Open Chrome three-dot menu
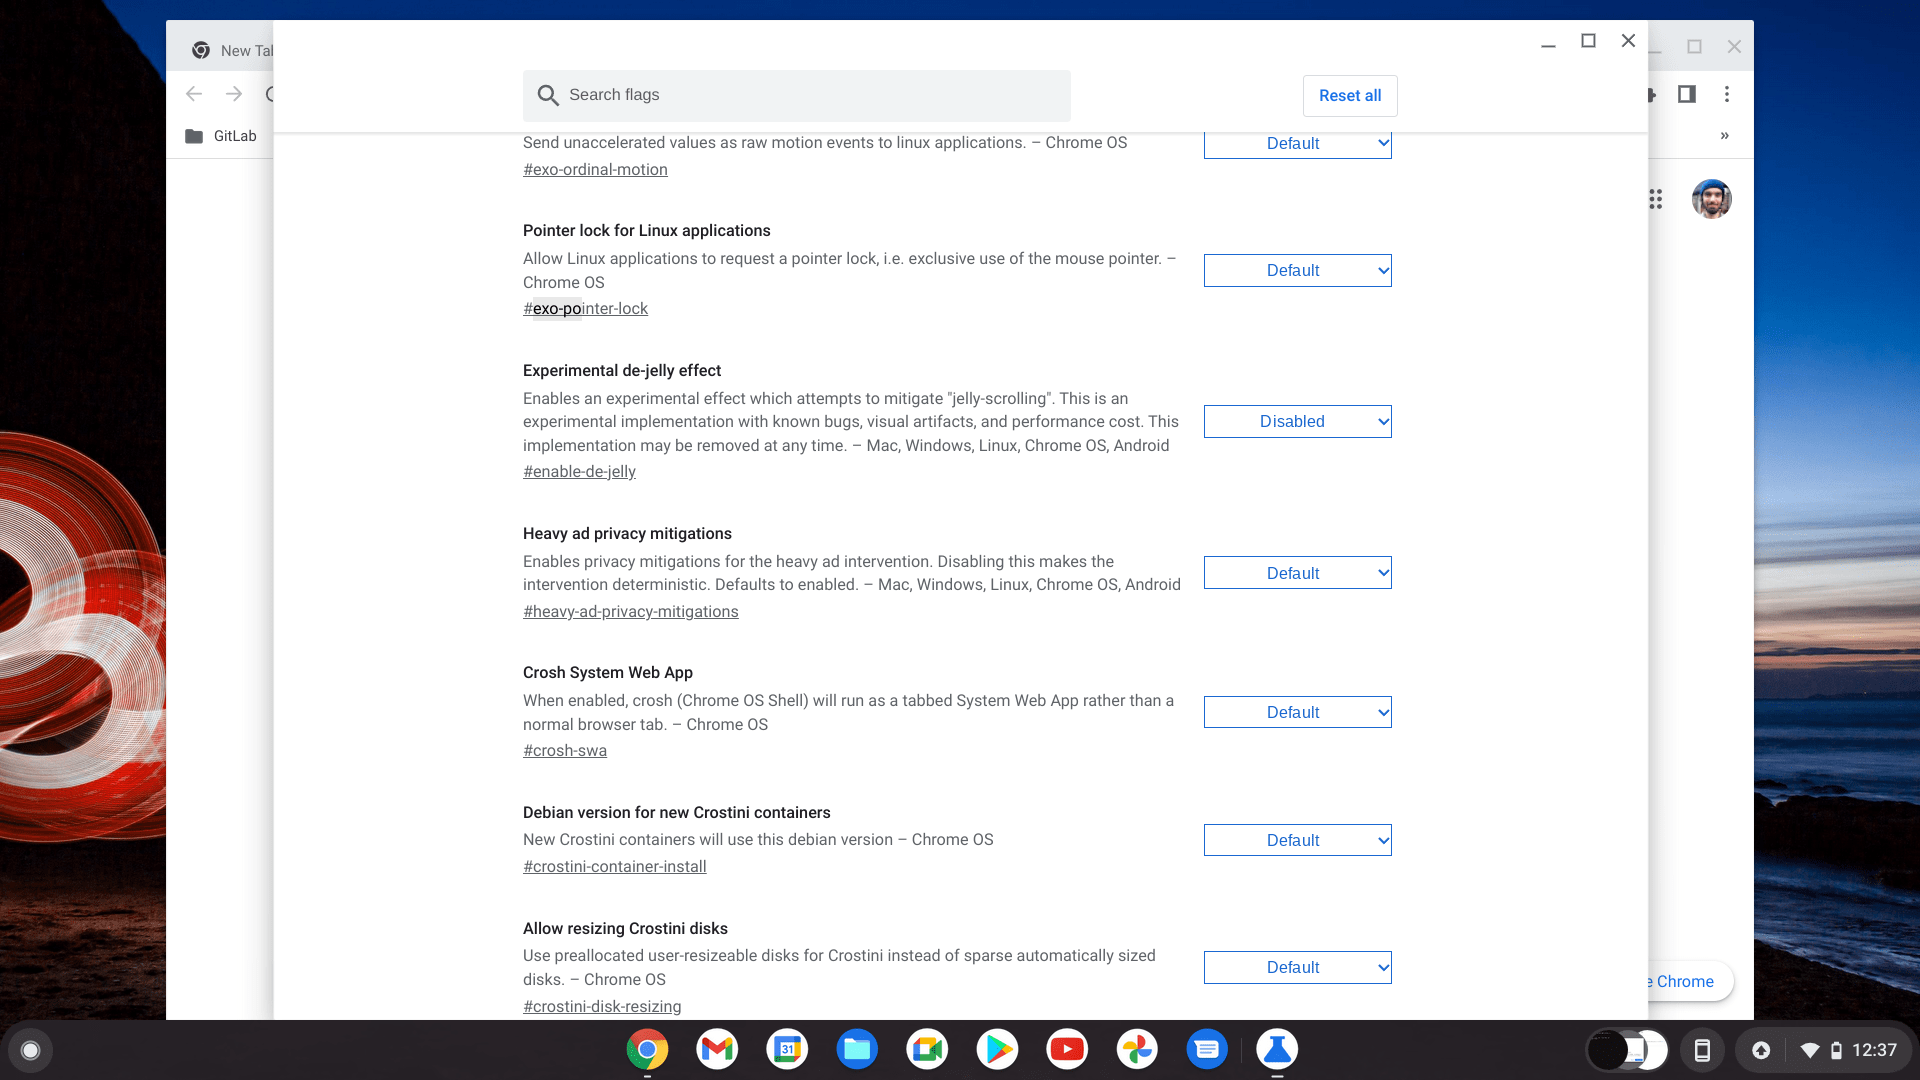 tap(1727, 94)
